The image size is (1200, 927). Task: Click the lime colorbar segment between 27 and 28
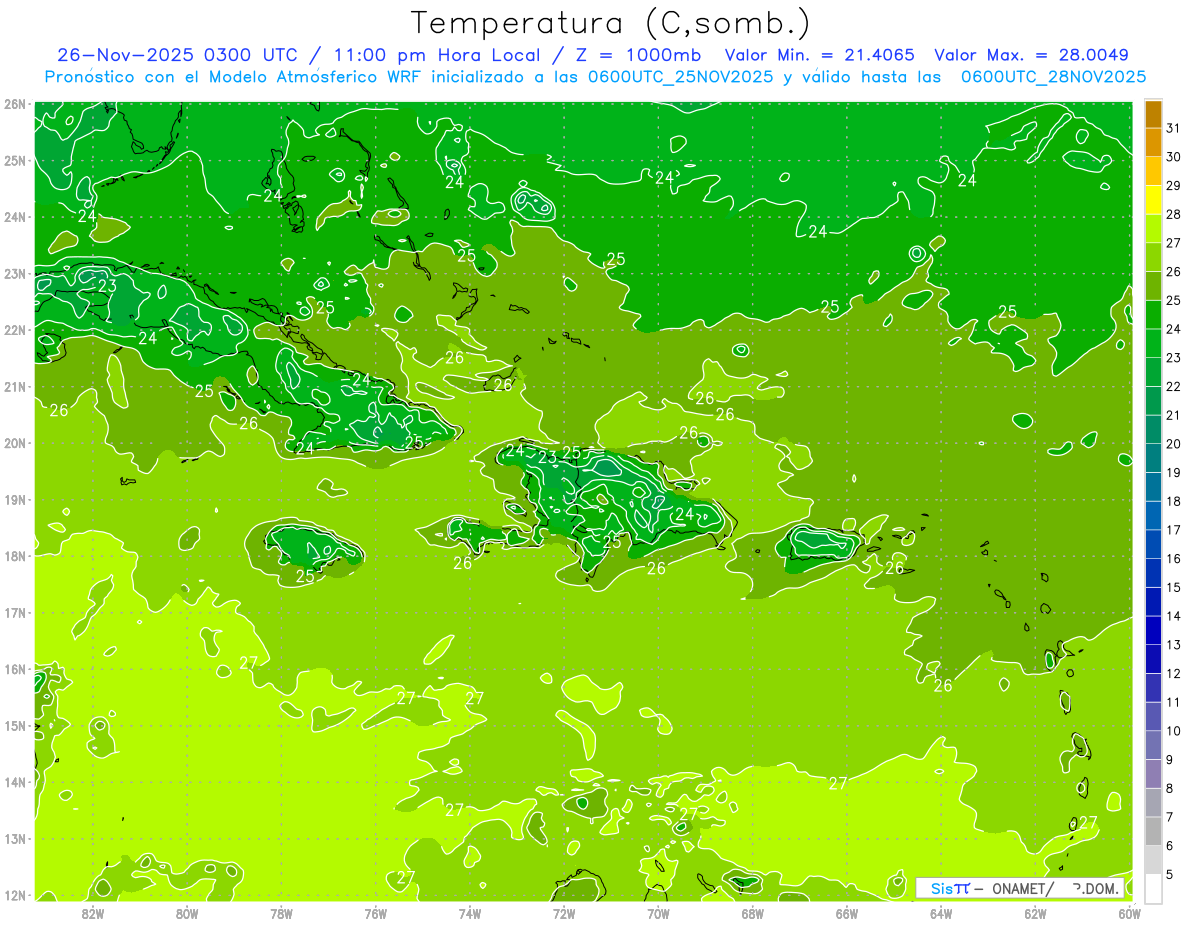1153,229
